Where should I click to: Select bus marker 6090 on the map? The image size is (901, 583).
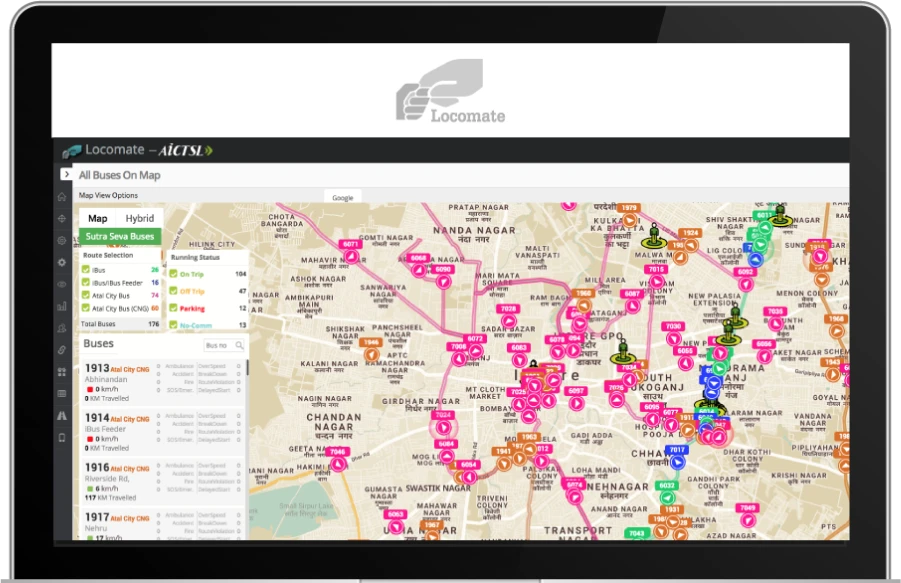click(x=443, y=276)
